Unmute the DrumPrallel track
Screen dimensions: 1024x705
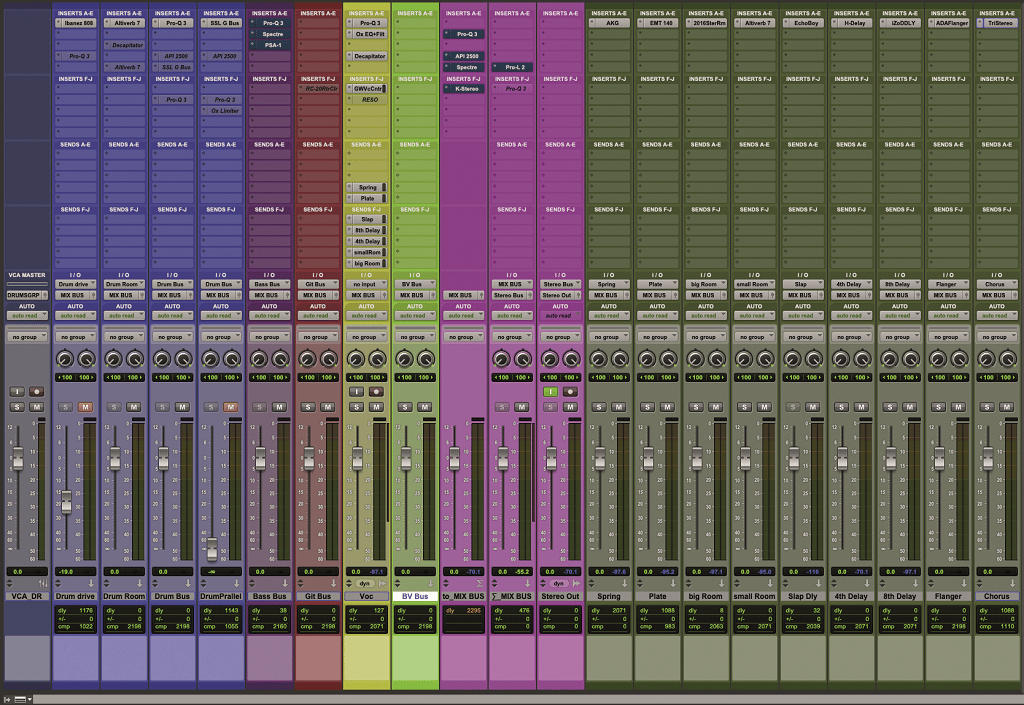[x=231, y=407]
